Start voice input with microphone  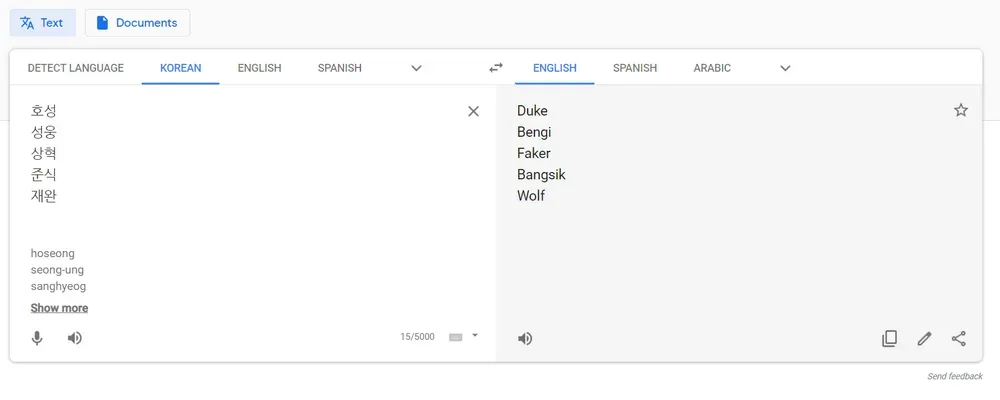tap(38, 338)
